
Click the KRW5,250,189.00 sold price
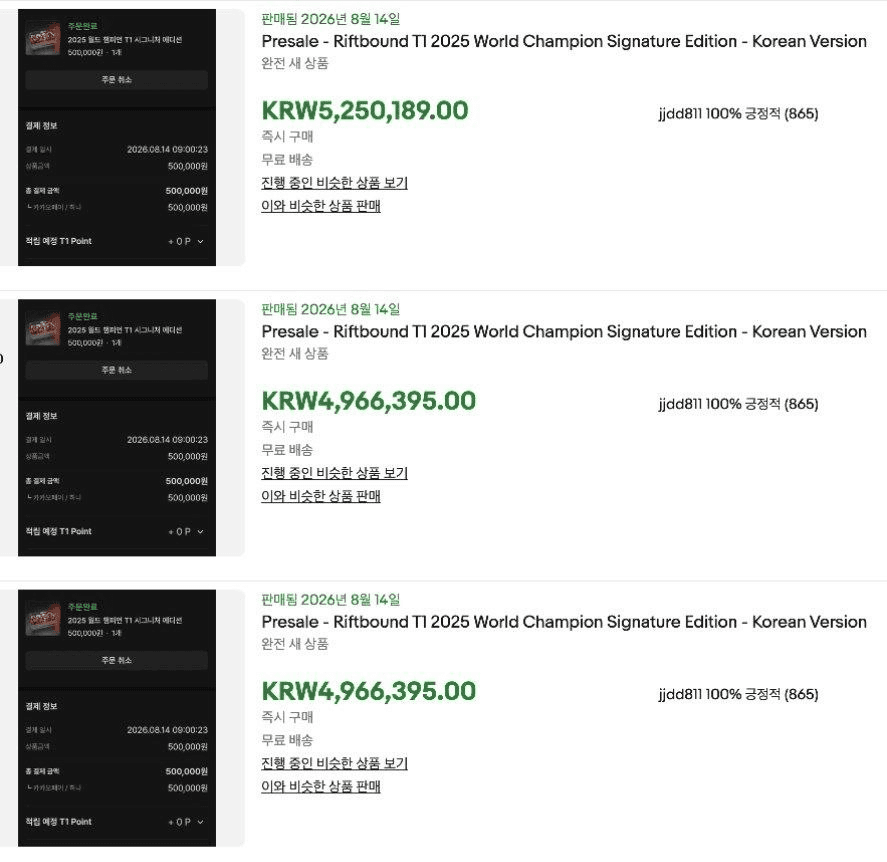point(365,110)
